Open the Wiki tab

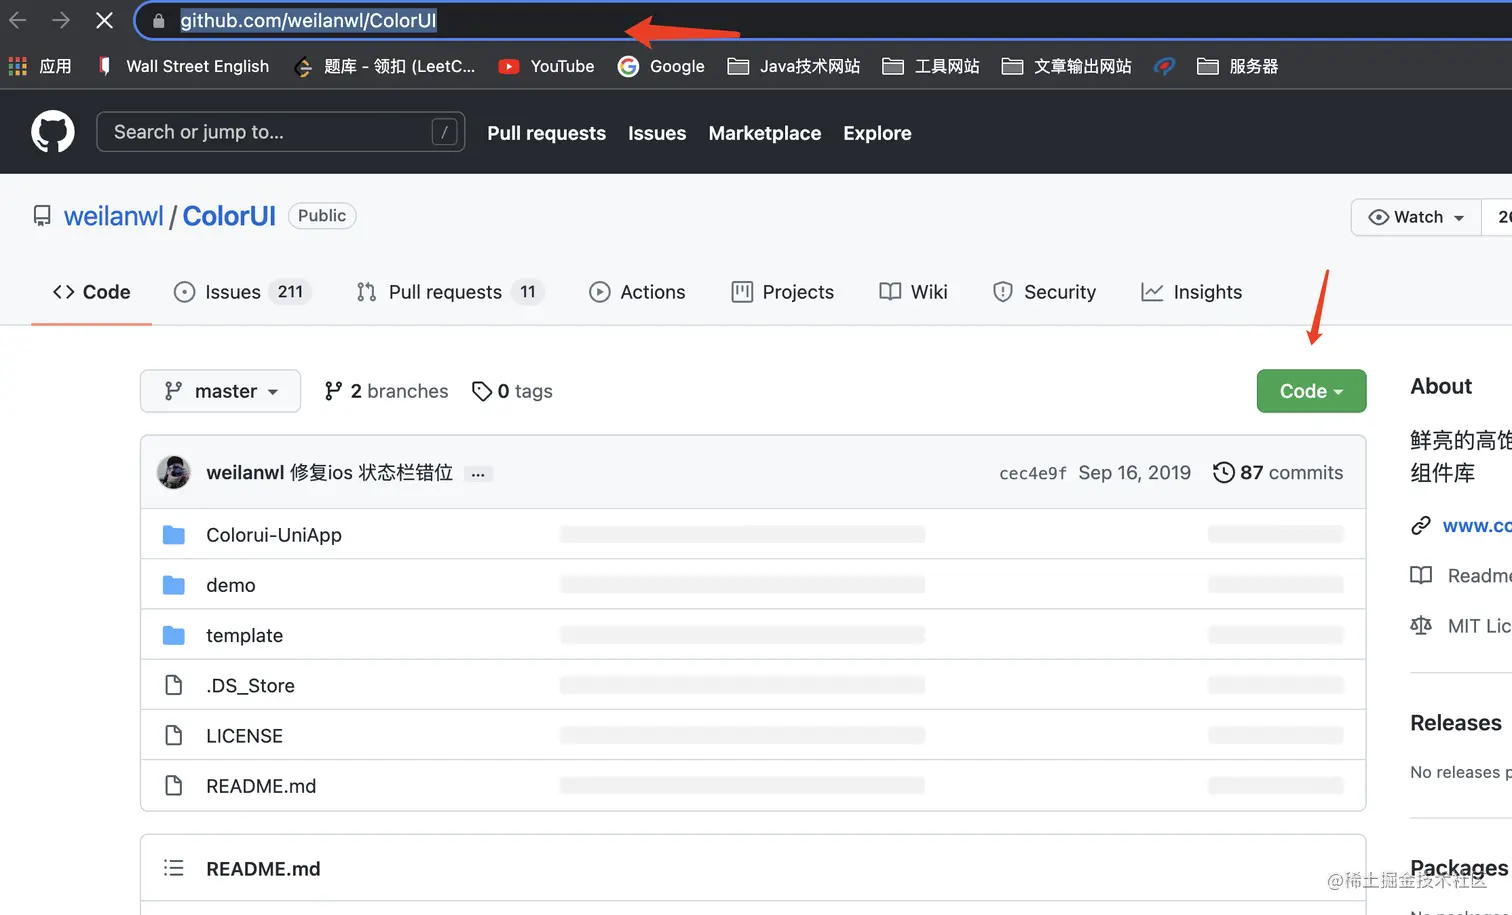point(913,292)
